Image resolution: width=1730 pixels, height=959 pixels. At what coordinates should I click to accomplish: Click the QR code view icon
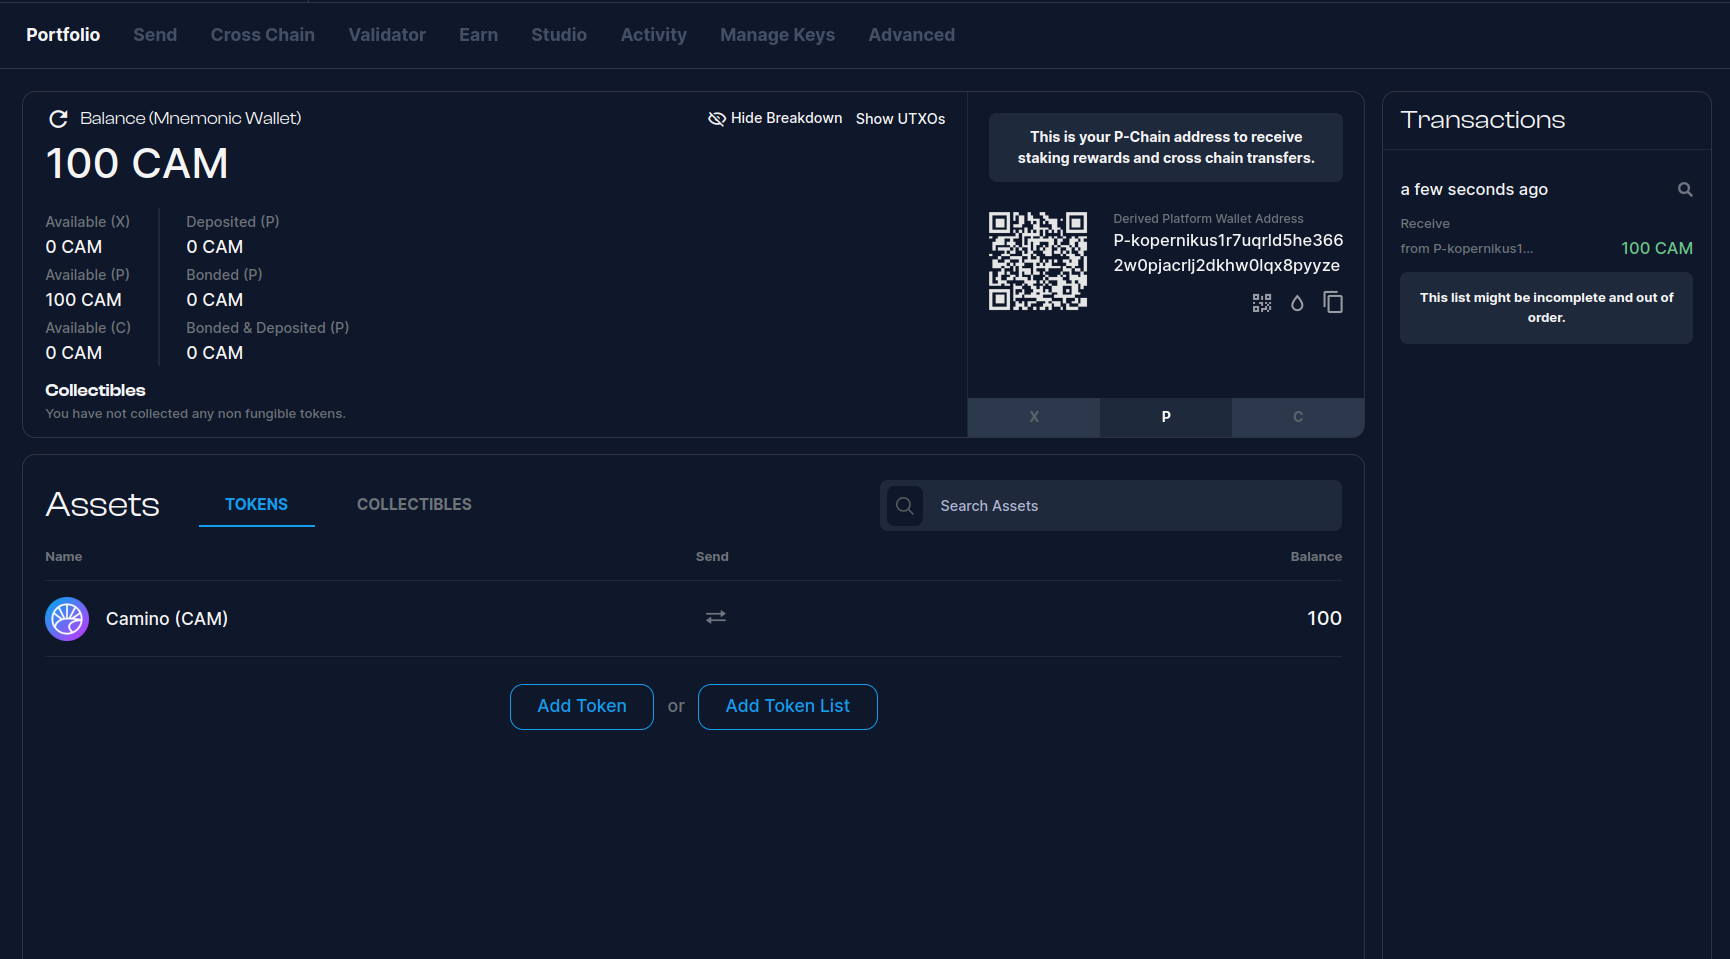tap(1262, 303)
